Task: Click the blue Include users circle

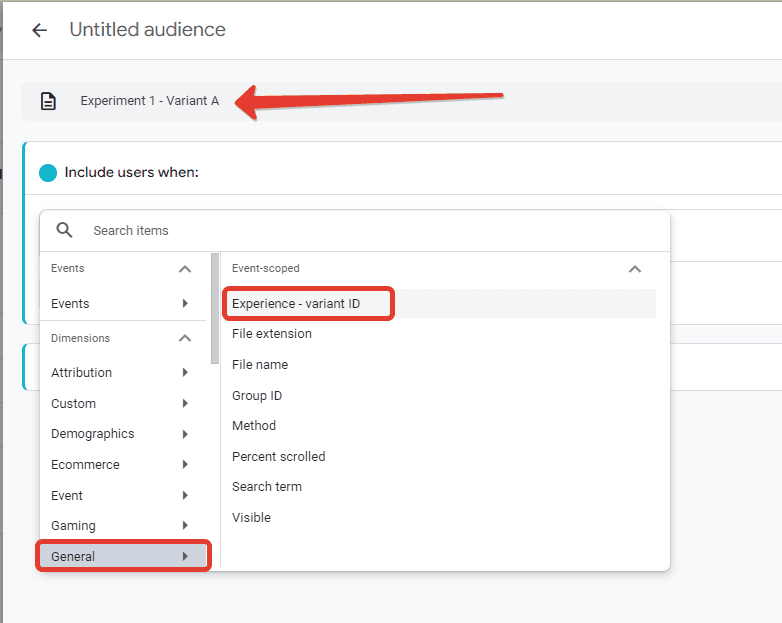Action: point(48,173)
